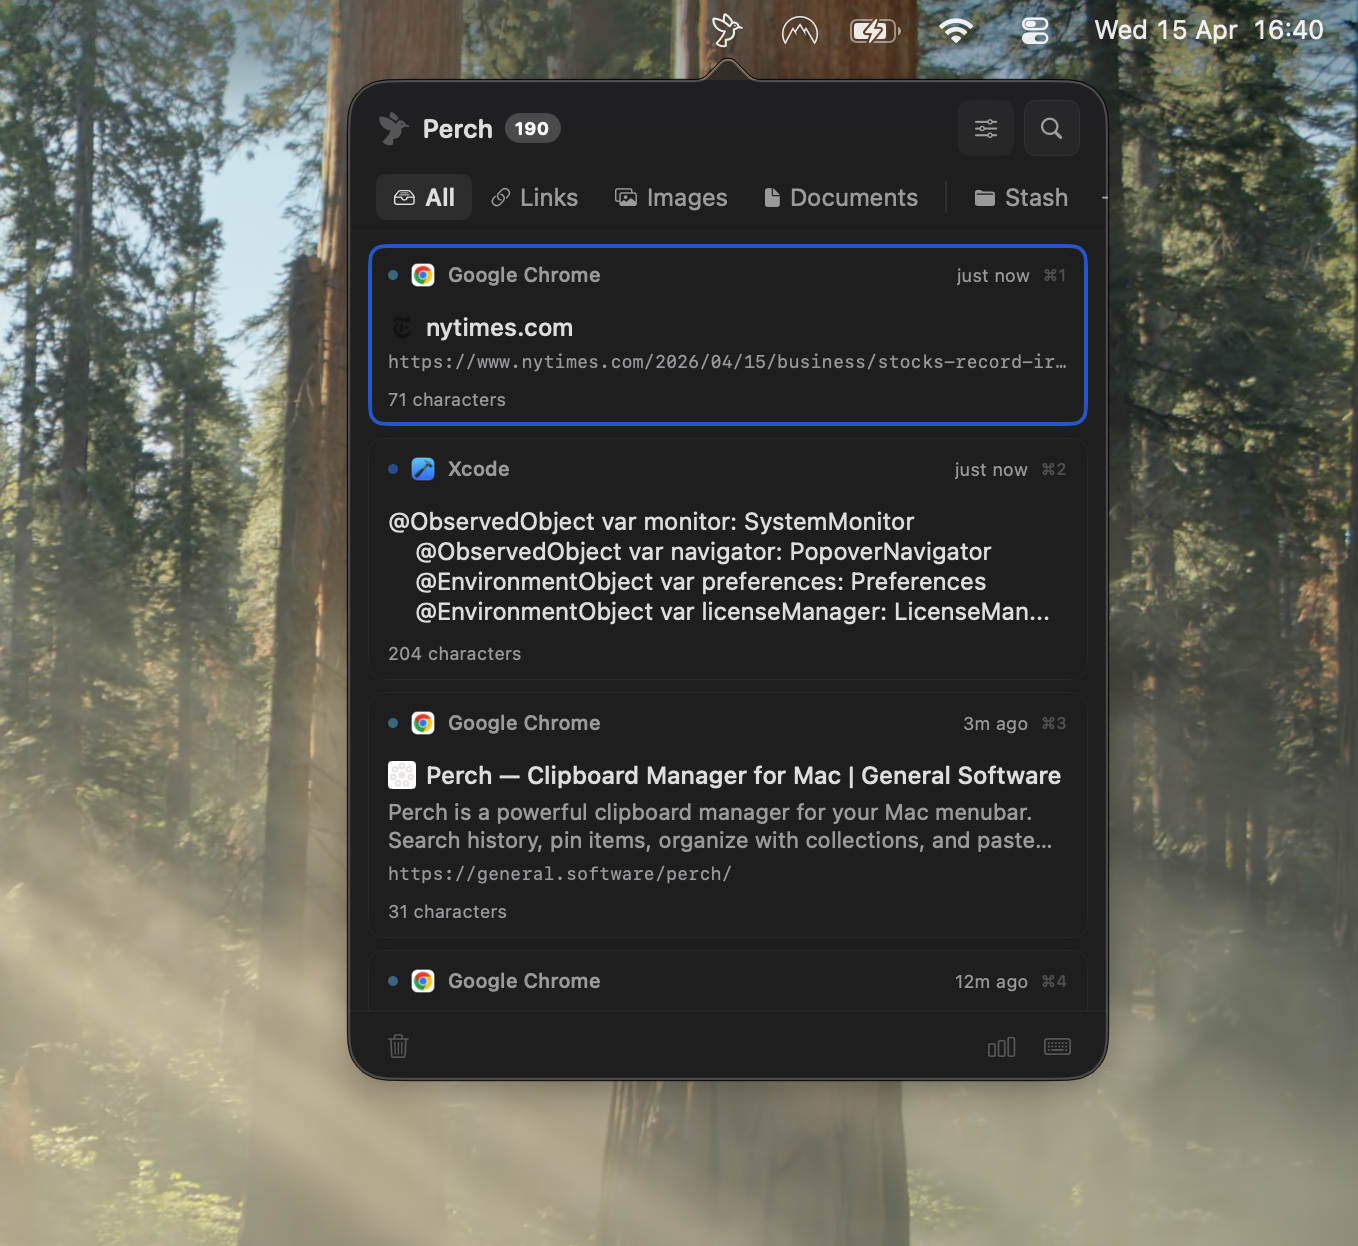
Task: Open the Stash tab
Action: pyautogui.click(x=1021, y=197)
